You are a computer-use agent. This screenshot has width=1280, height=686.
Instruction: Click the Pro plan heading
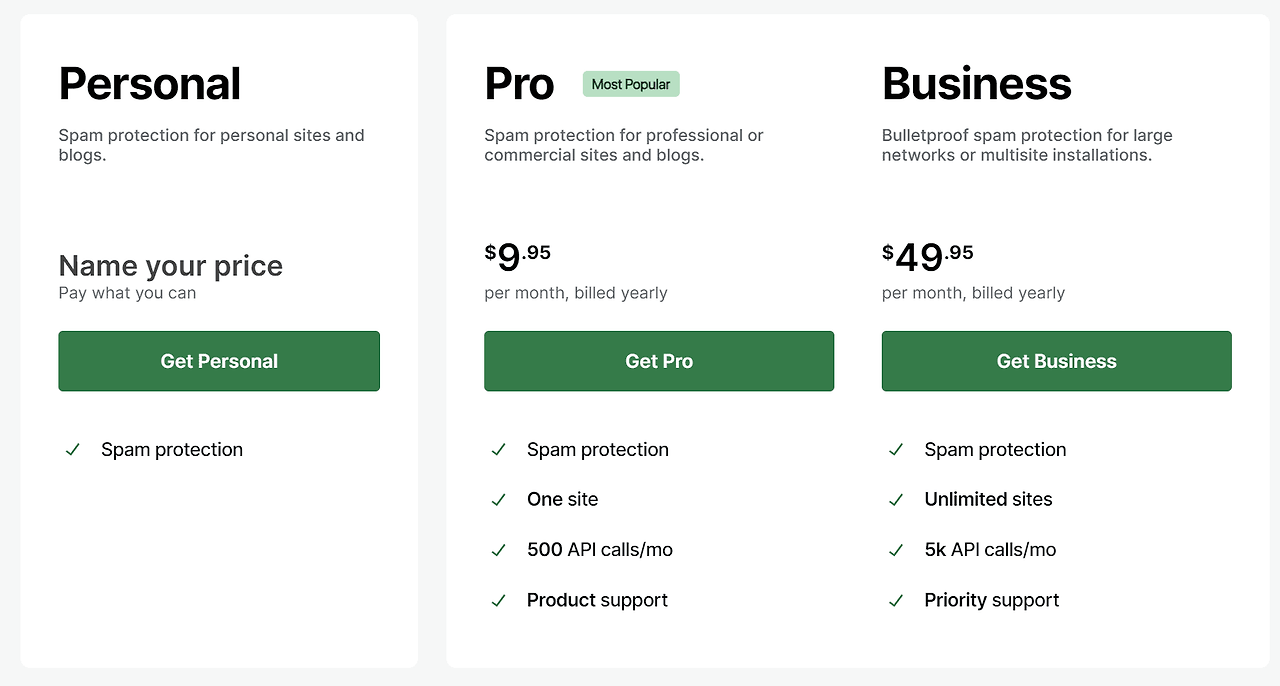tap(519, 84)
